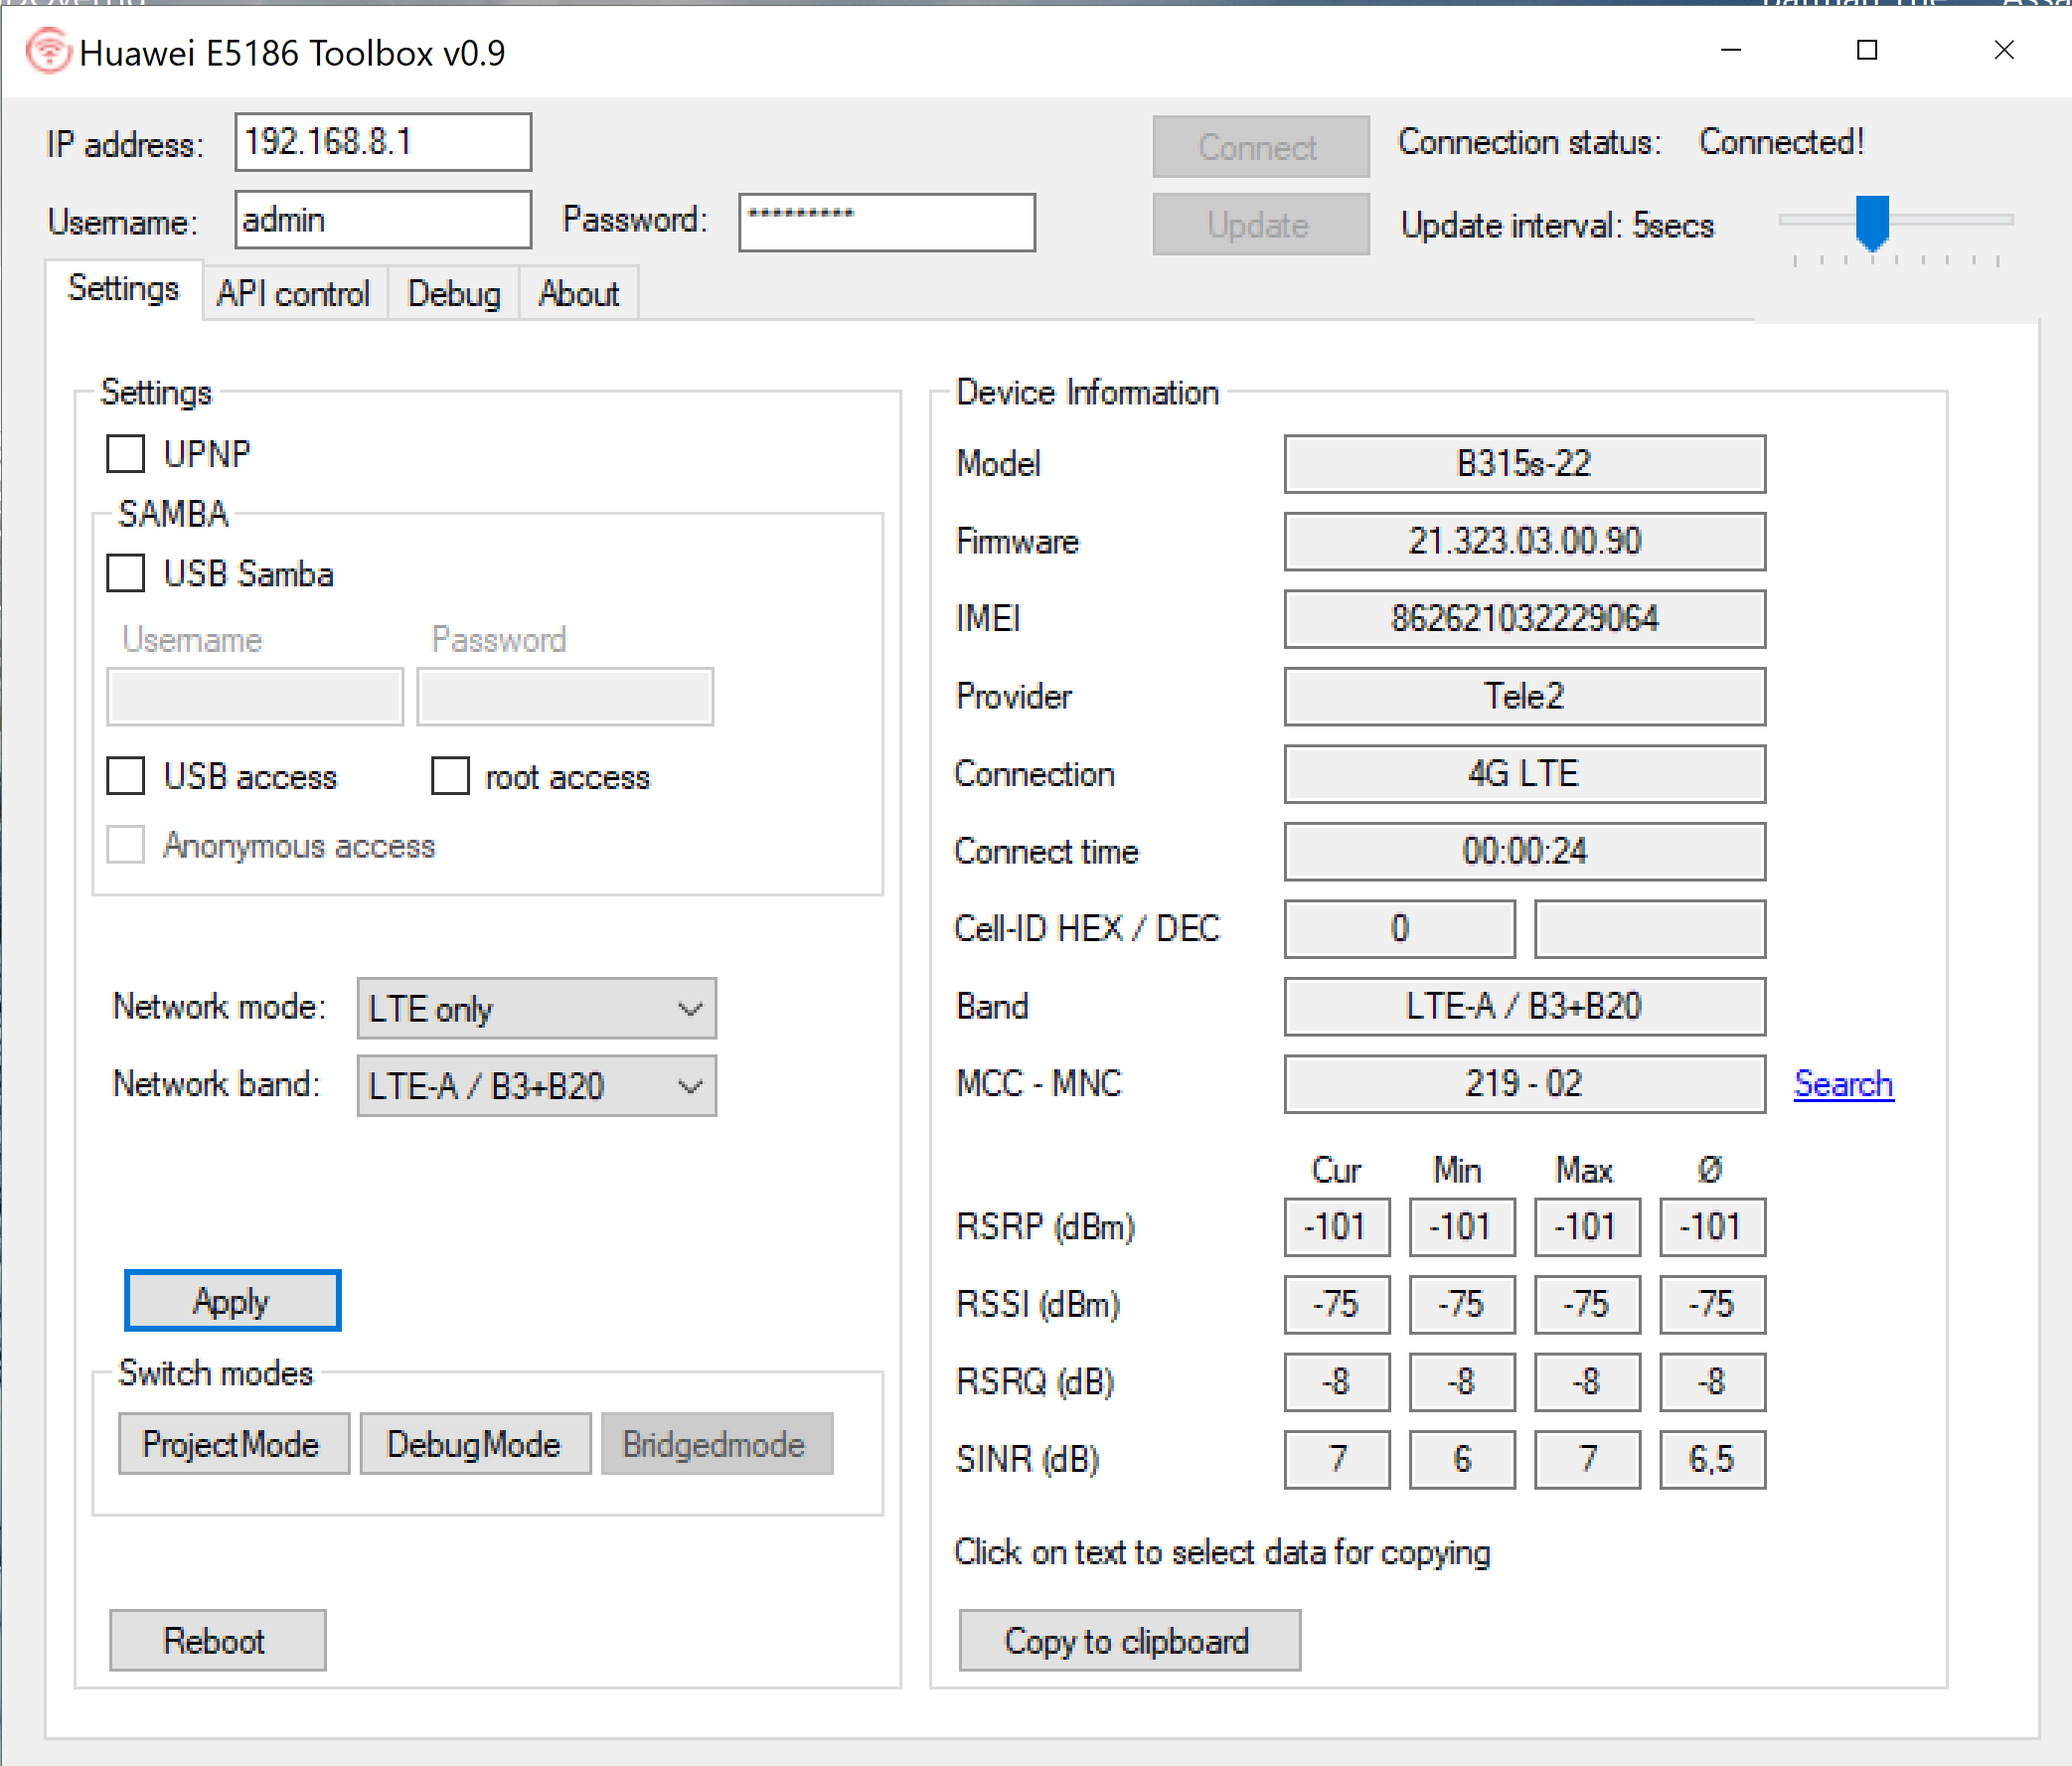
Task: Go to the About tab
Action: coord(578,294)
